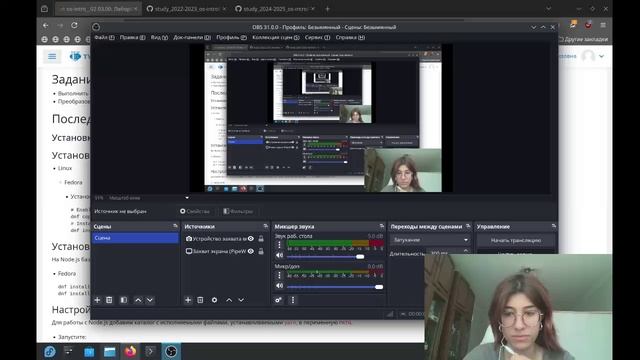
Task: Open the preview scale dropdown
Action: (x=187, y=198)
